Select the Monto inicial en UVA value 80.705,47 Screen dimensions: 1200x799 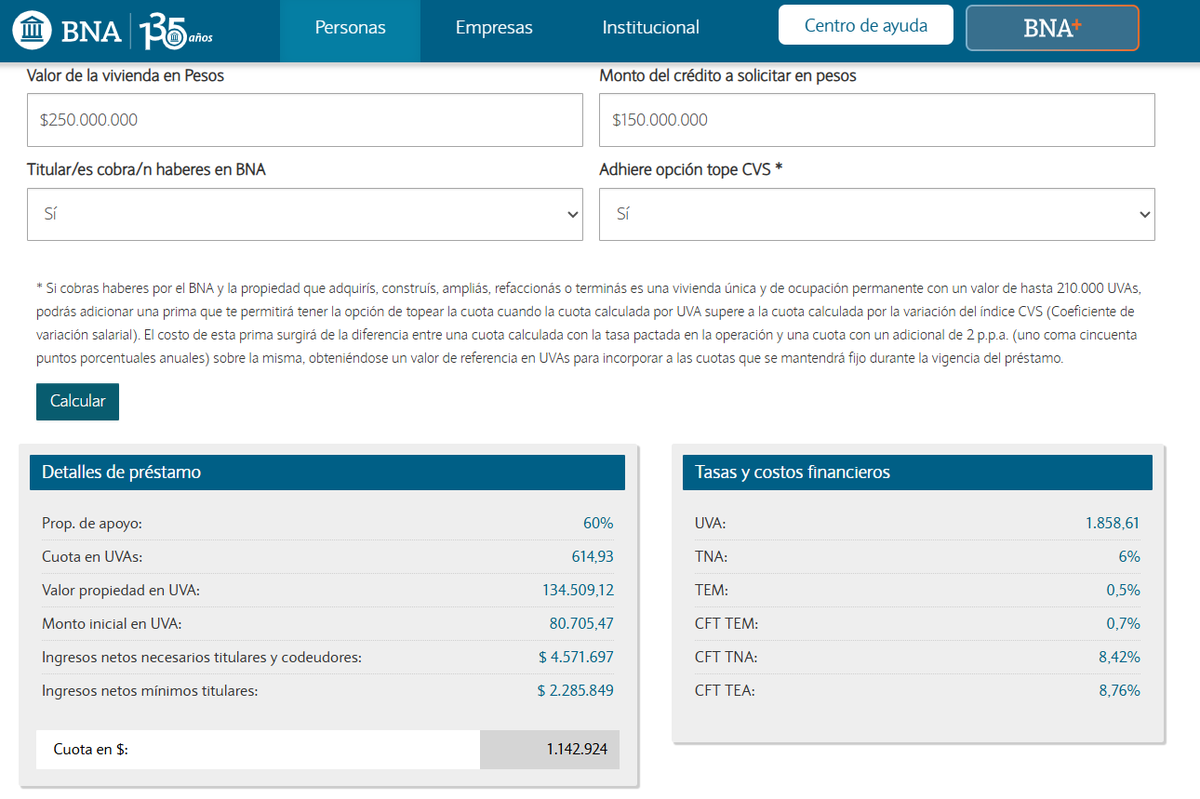click(x=582, y=623)
